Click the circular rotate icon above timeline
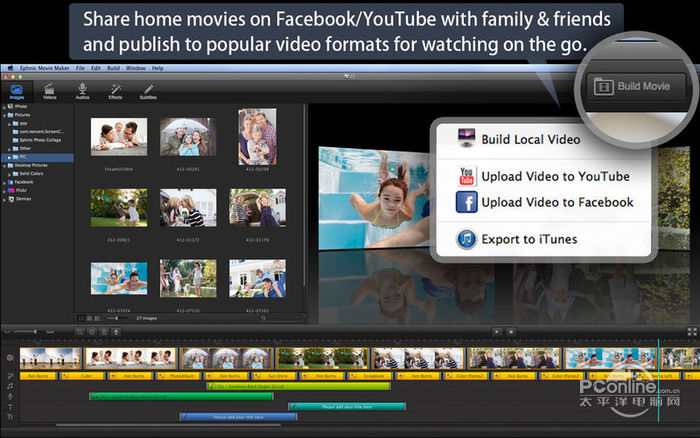Viewport: 700px width, 438px height. point(92,332)
